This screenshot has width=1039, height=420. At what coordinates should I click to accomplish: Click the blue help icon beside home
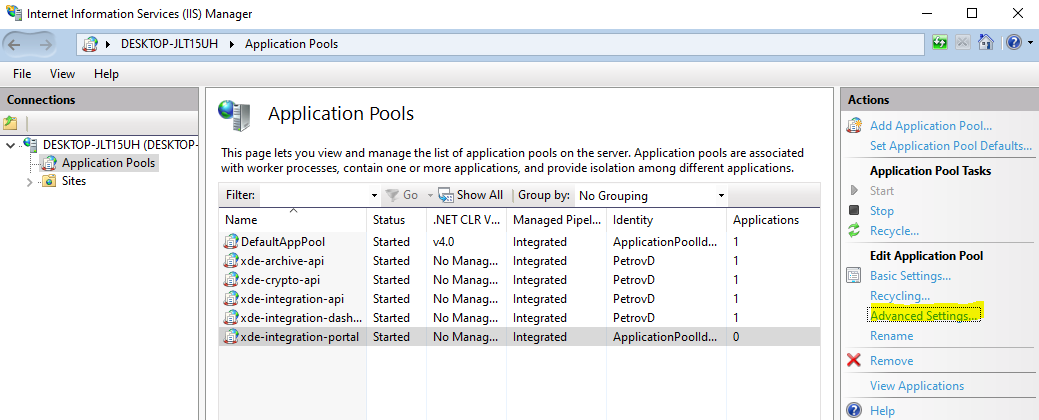pos(1014,43)
